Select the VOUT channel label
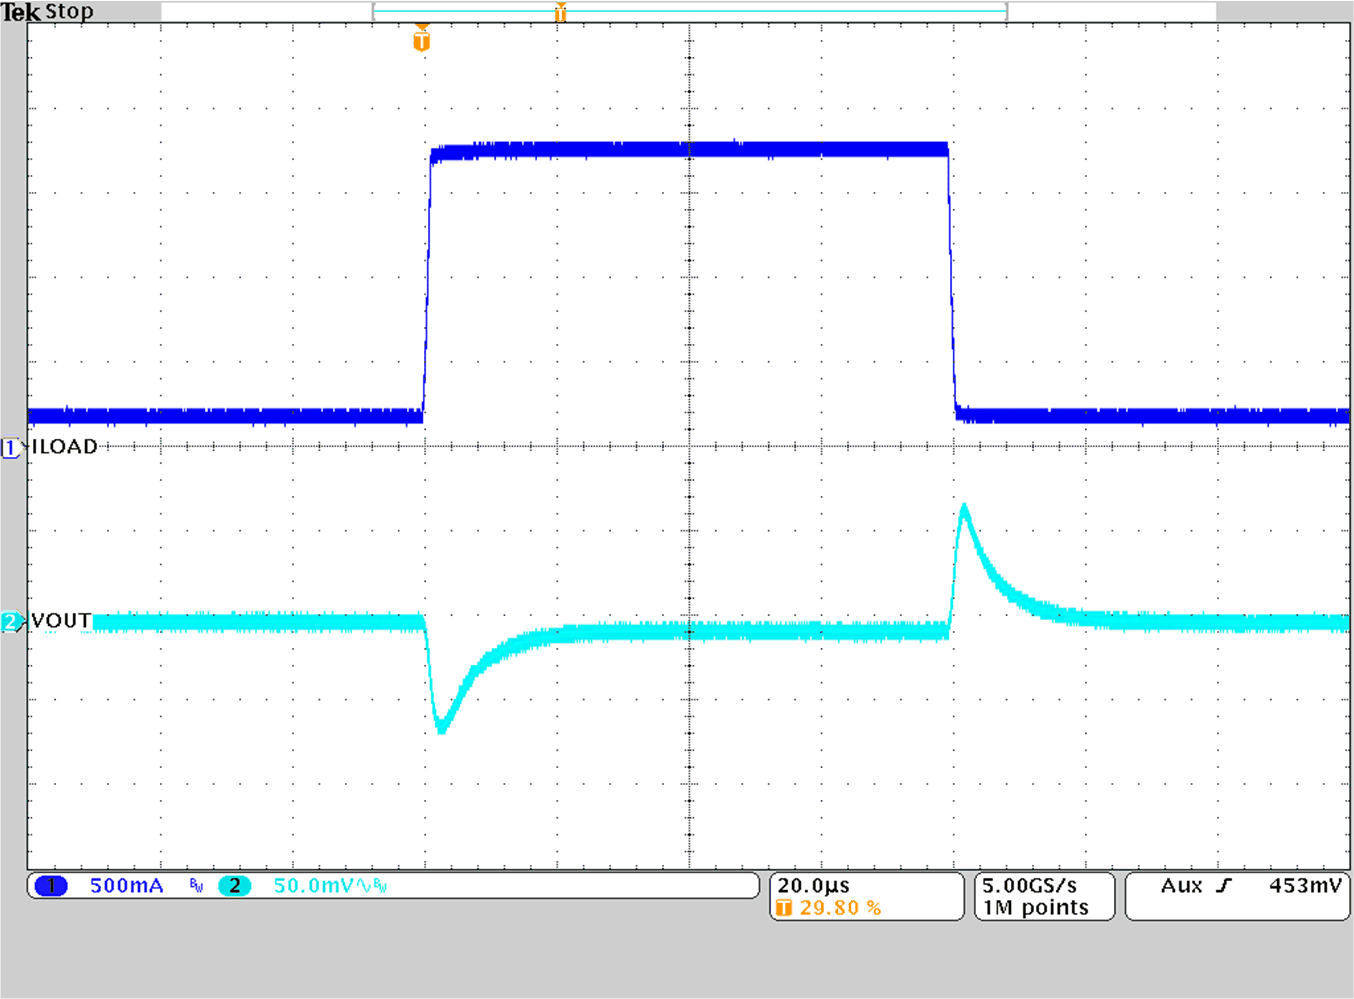This screenshot has height=999, width=1354. [59, 620]
